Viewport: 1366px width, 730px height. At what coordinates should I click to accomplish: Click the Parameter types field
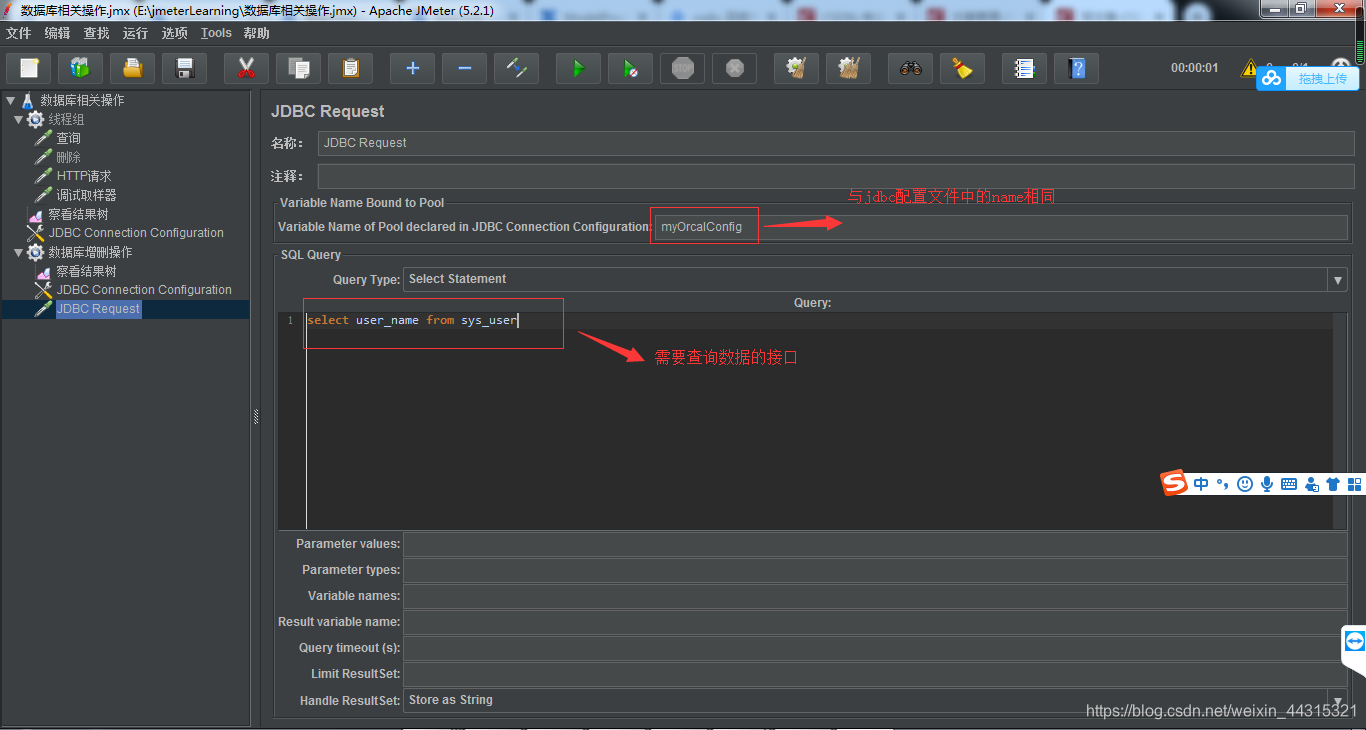(875, 570)
